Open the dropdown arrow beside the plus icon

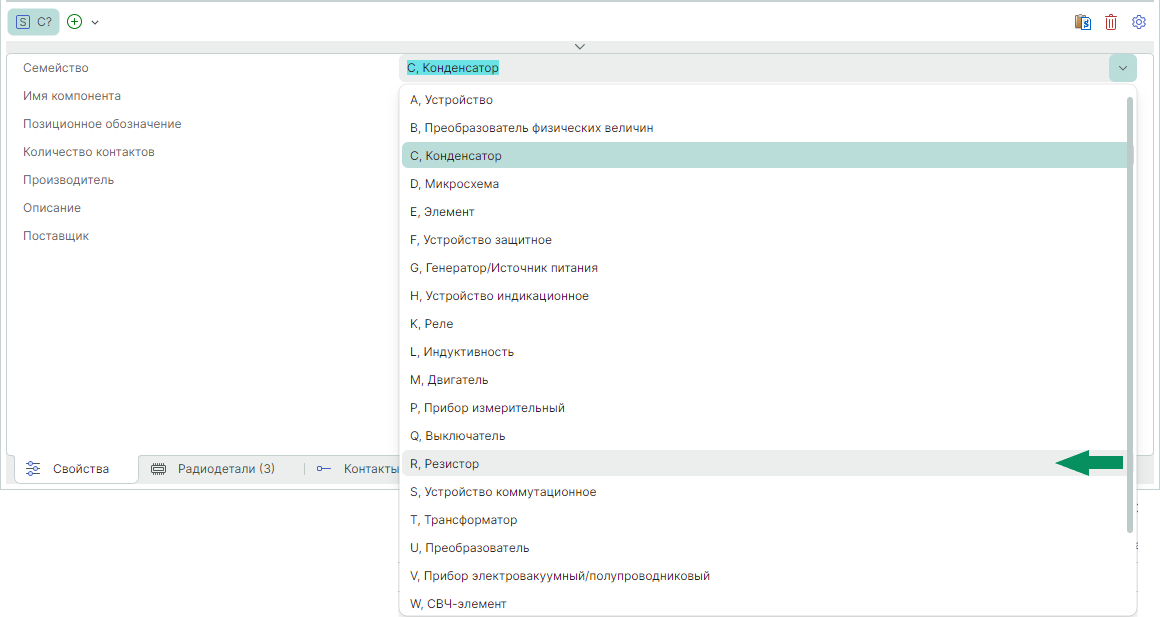pos(95,22)
